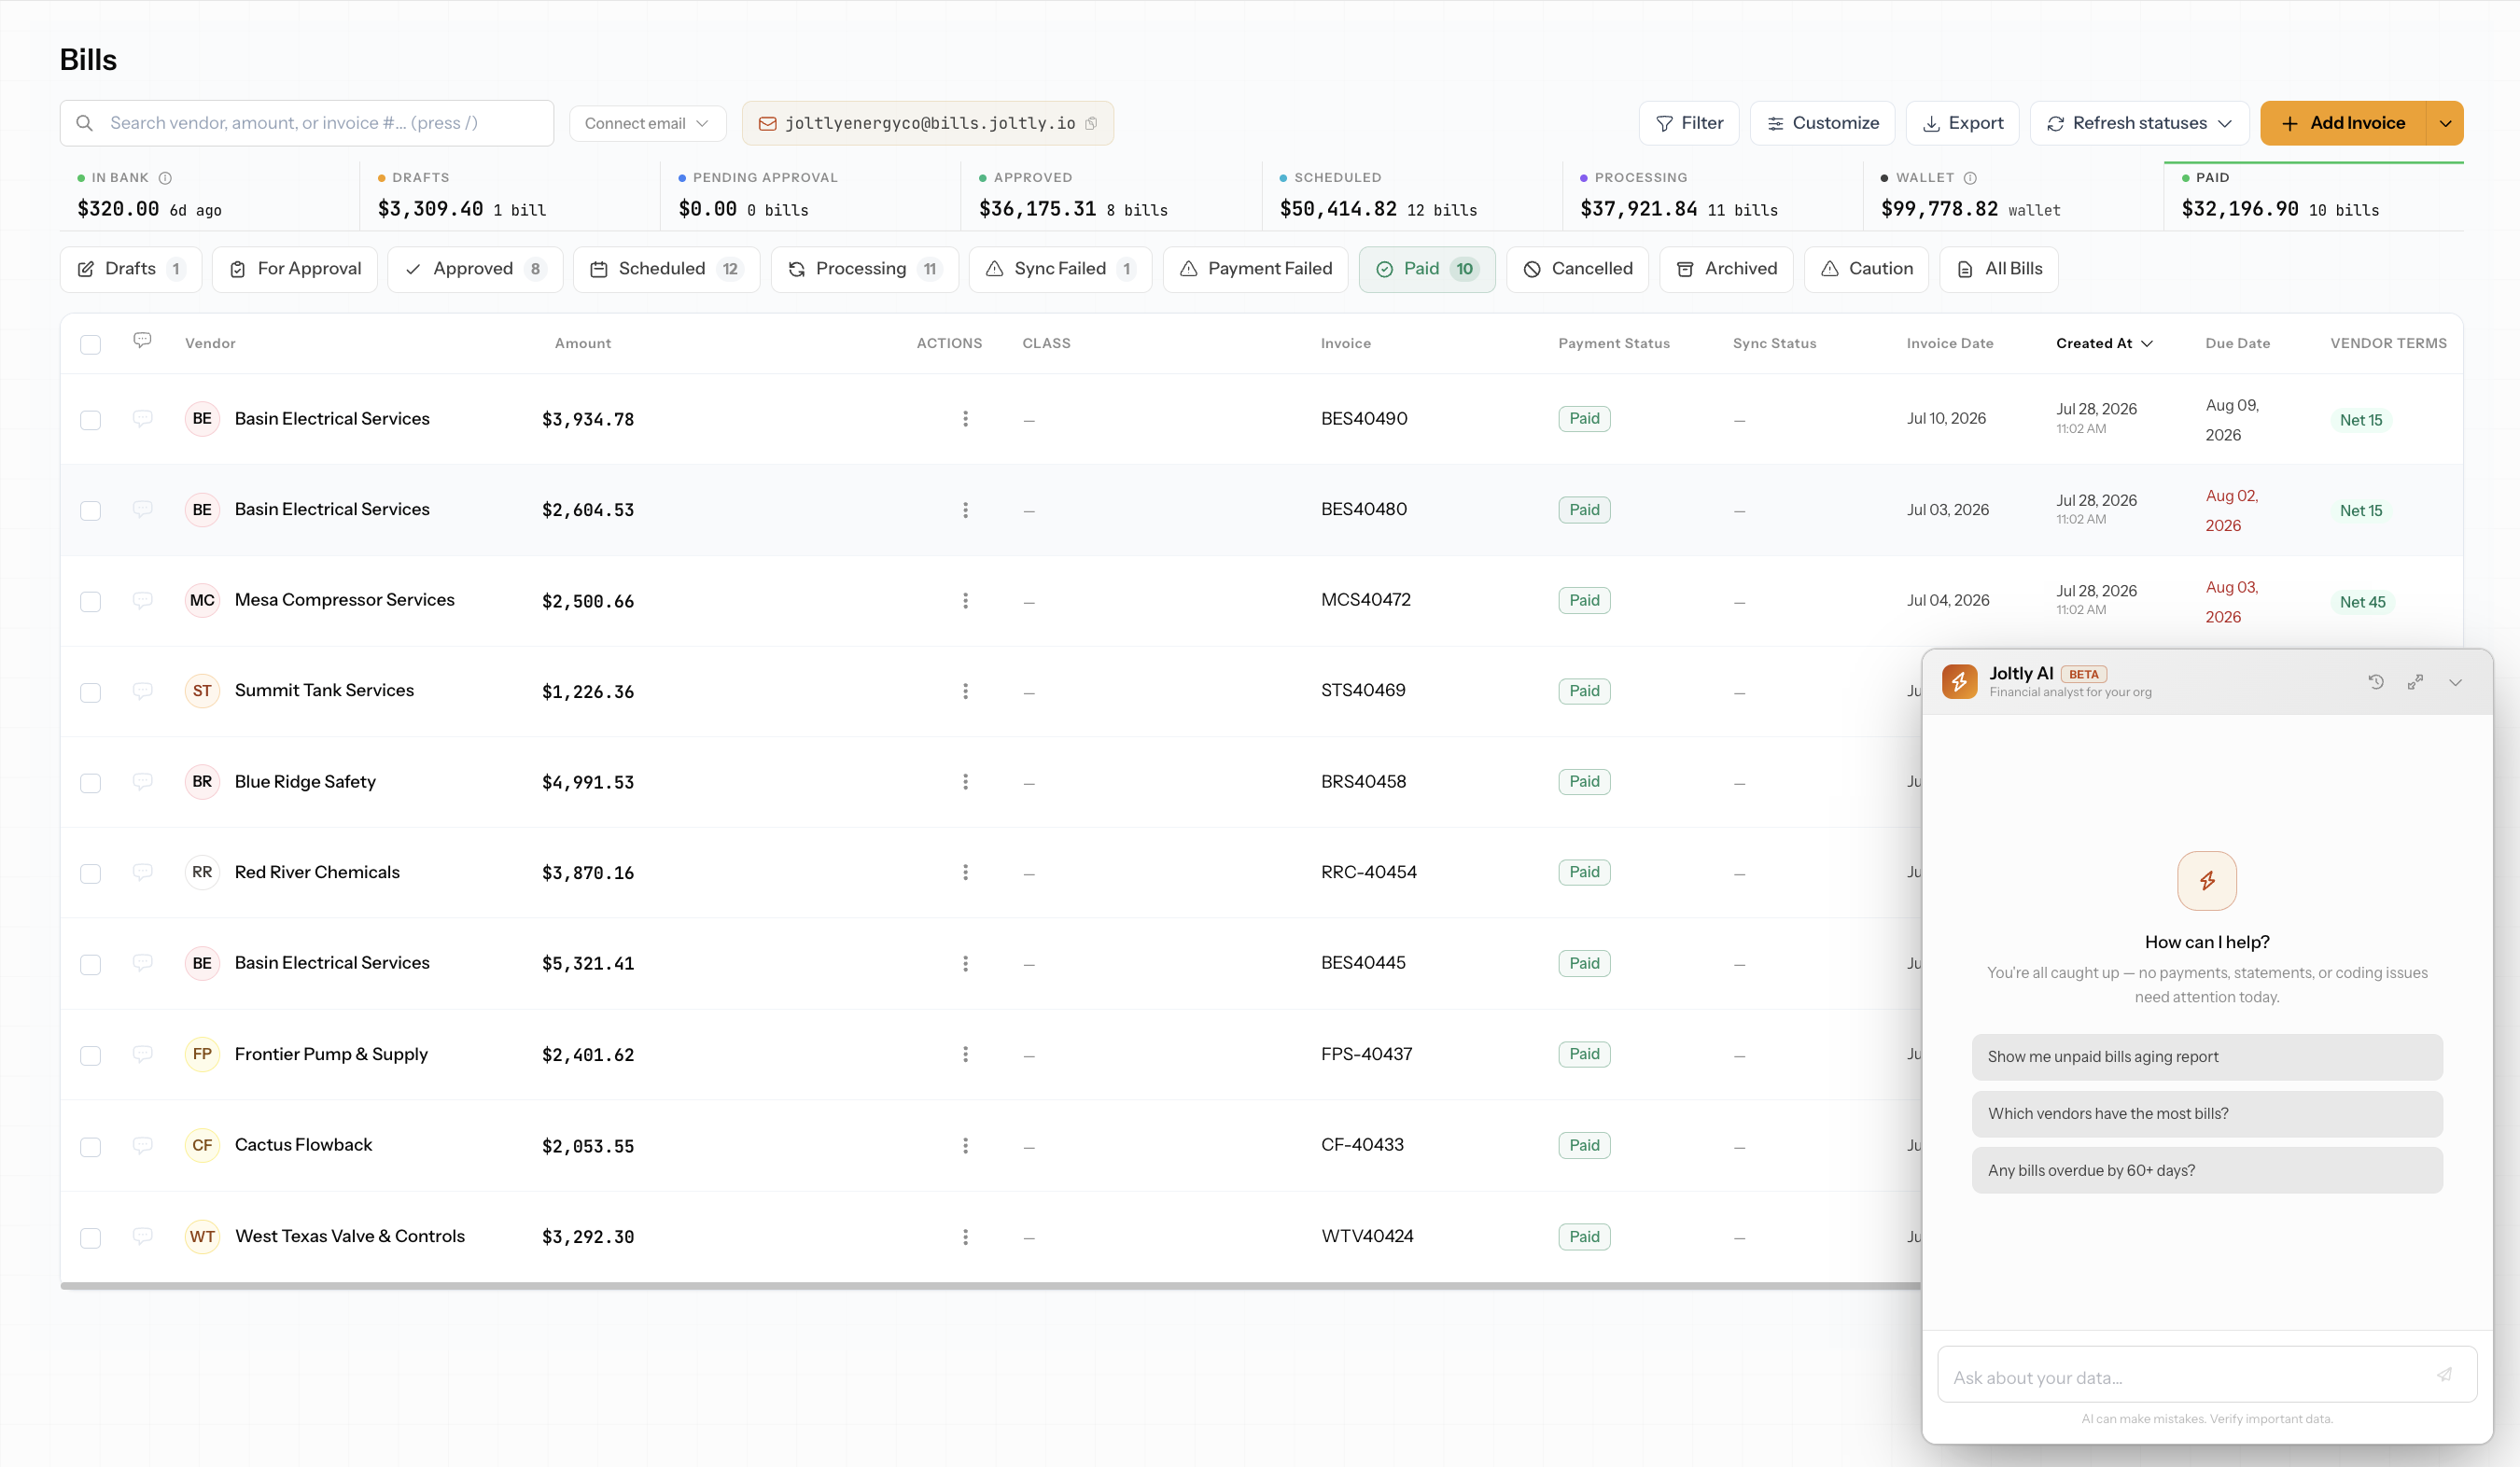Click the WALLET info icon
The width and height of the screenshot is (2520, 1467).
[x=1970, y=178]
